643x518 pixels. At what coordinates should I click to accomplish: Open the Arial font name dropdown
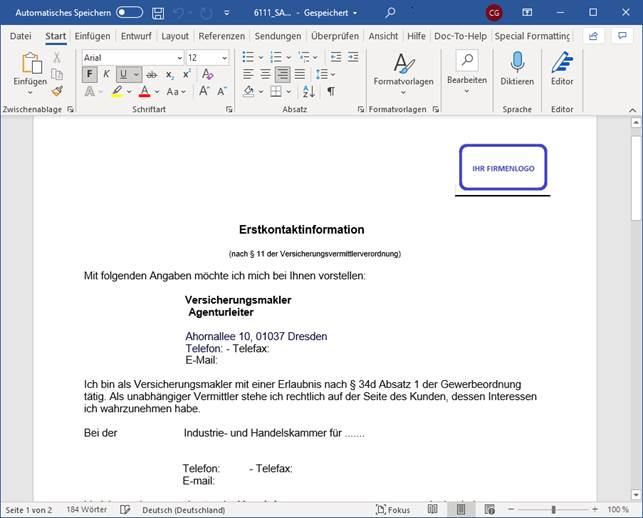177,58
